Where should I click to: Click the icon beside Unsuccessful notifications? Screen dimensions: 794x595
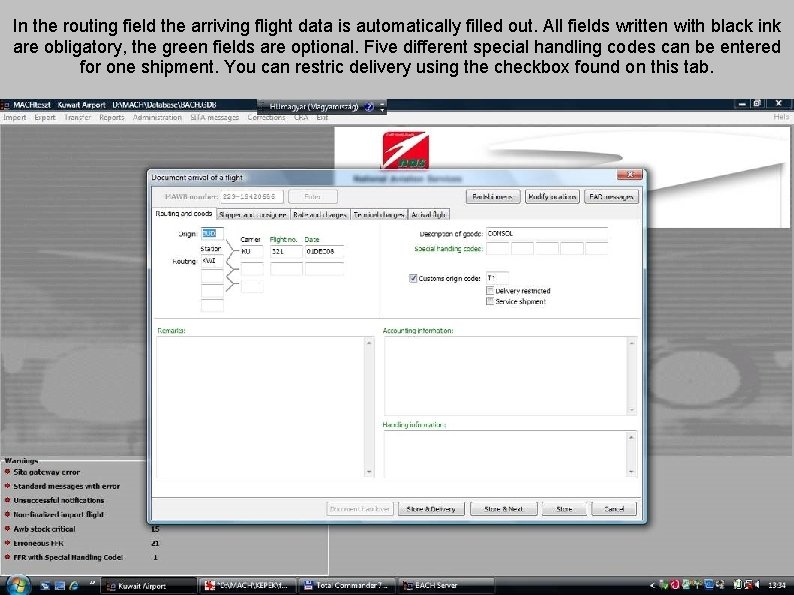[x=8, y=500]
